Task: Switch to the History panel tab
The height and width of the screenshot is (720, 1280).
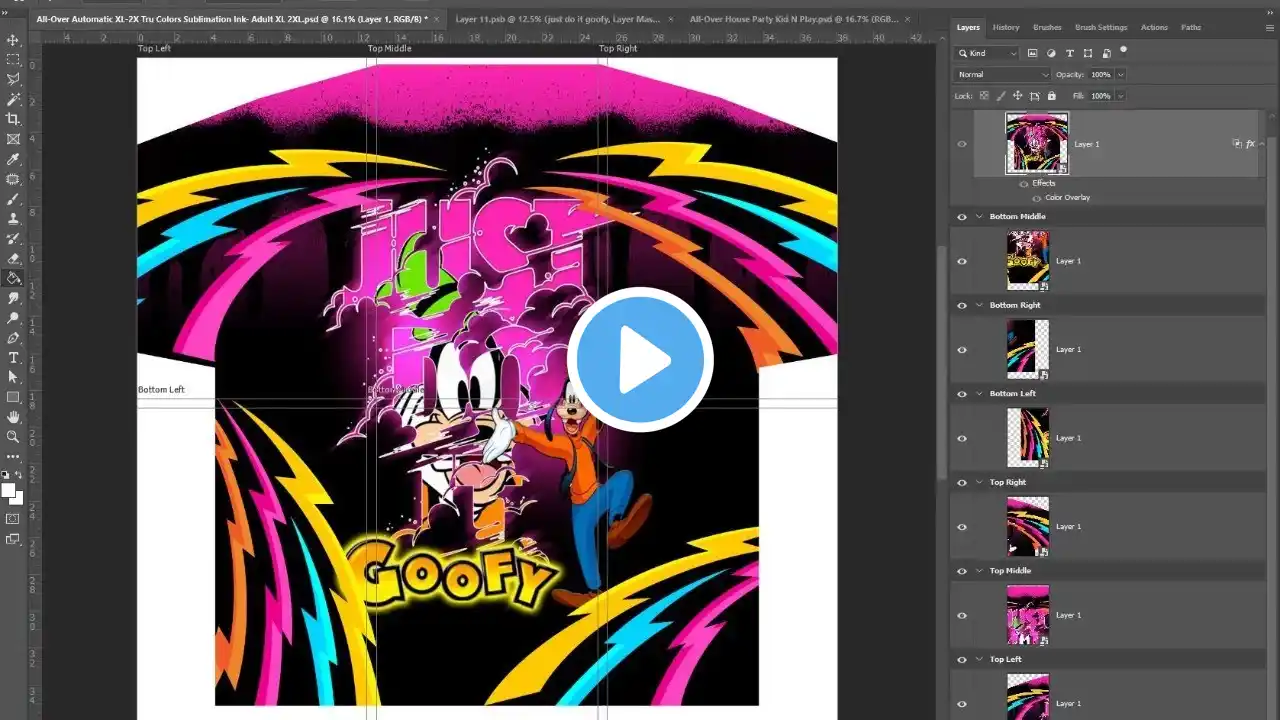Action: [x=1006, y=28]
